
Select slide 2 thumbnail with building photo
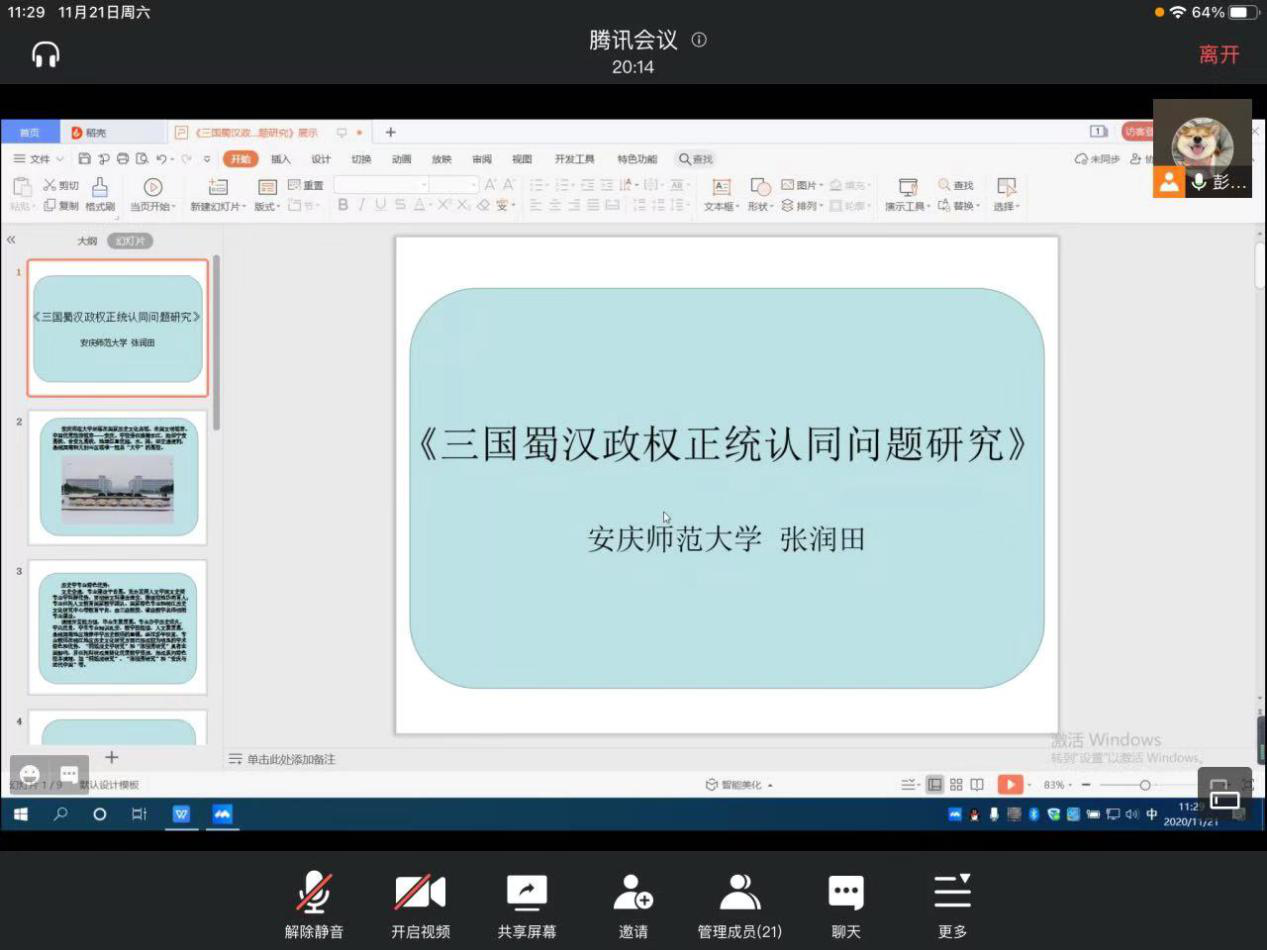coord(118,478)
